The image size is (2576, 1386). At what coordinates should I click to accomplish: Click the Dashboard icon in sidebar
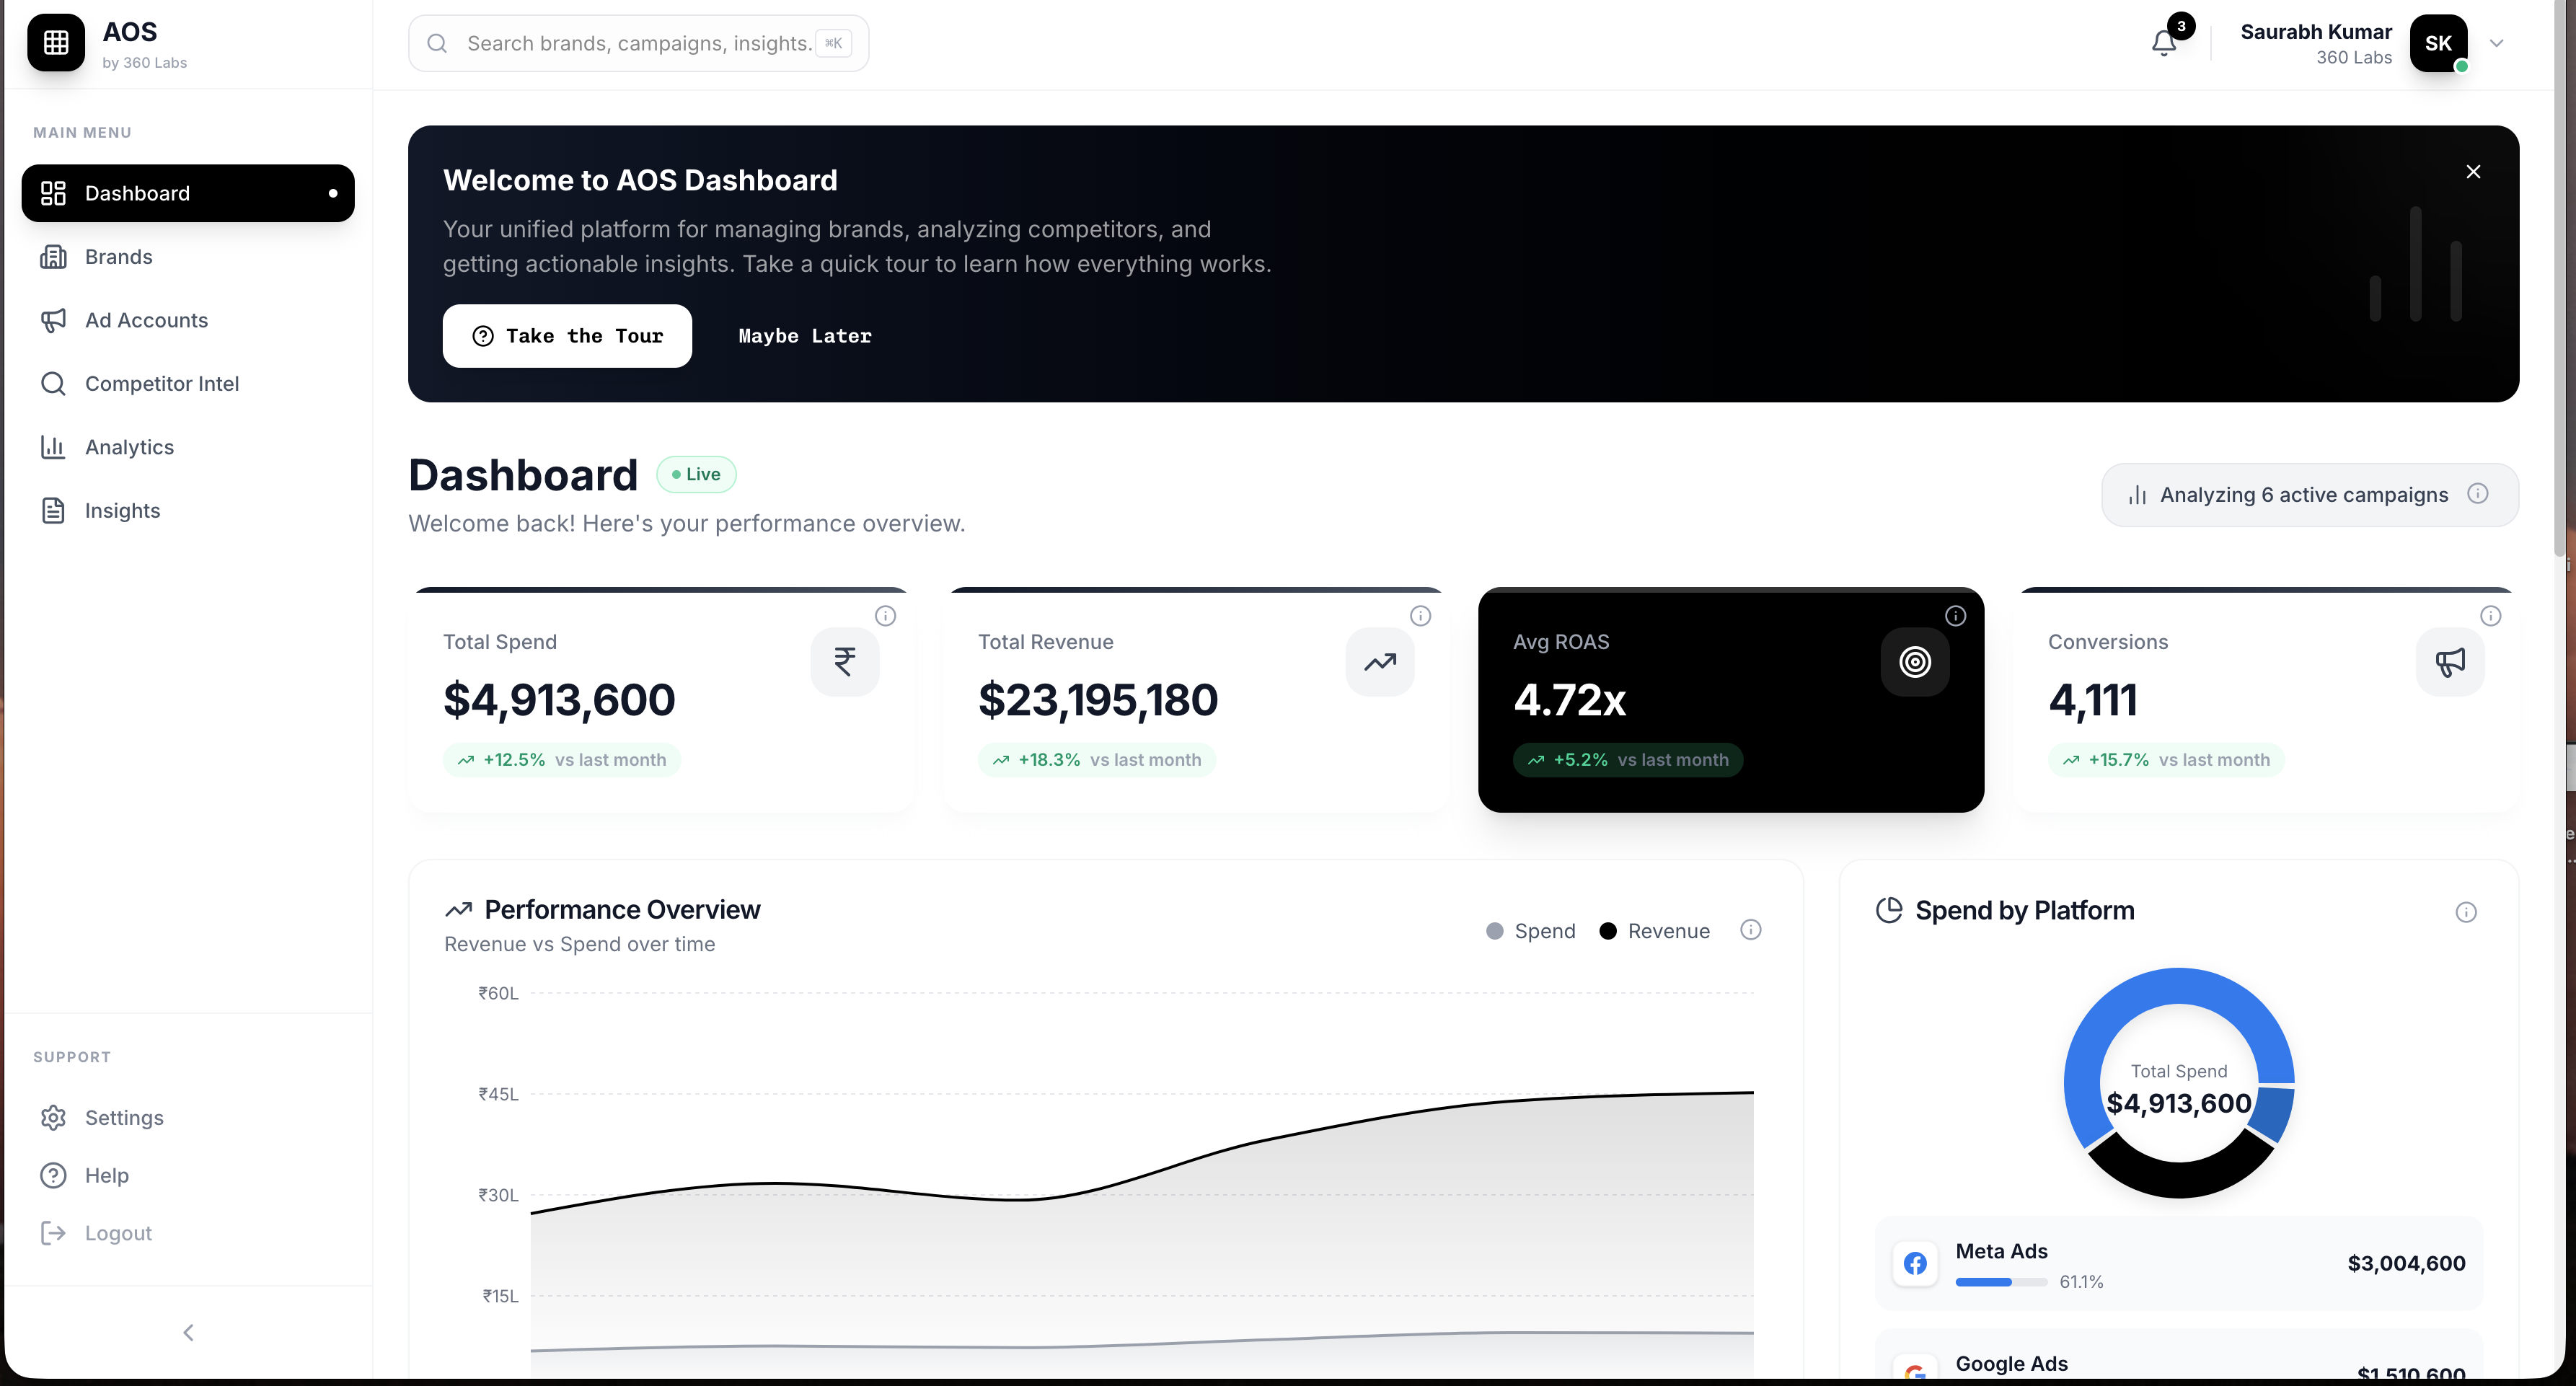coord(53,193)
